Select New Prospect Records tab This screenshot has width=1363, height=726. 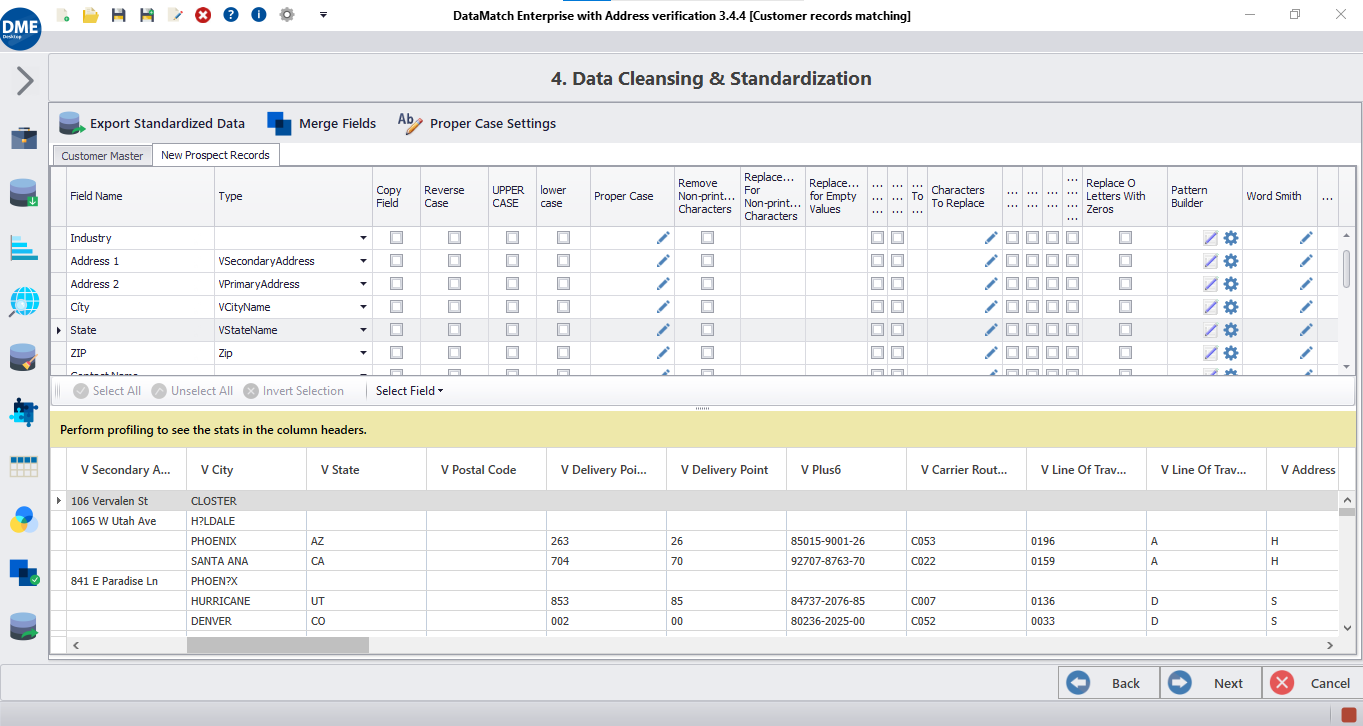pyautogui.click(x=215, y=155)
